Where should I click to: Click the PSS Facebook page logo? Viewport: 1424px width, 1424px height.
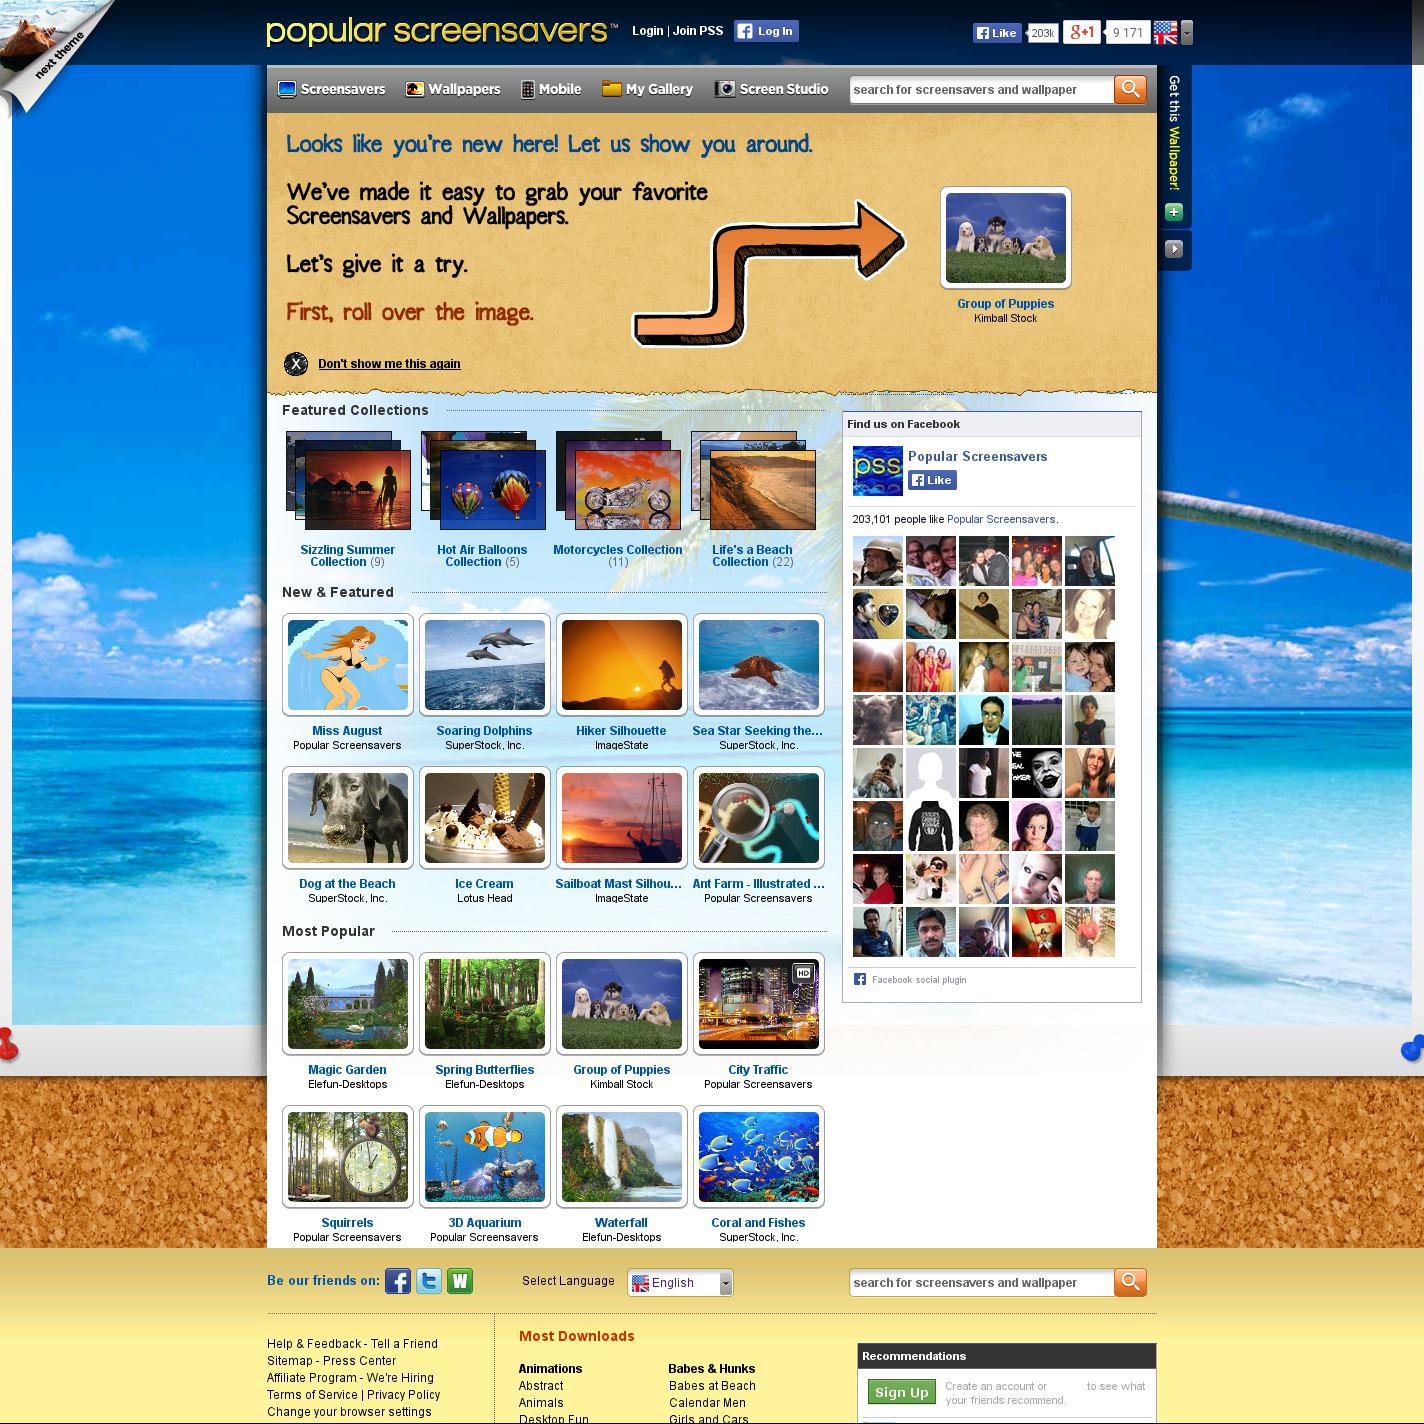(x=877, y=471)
